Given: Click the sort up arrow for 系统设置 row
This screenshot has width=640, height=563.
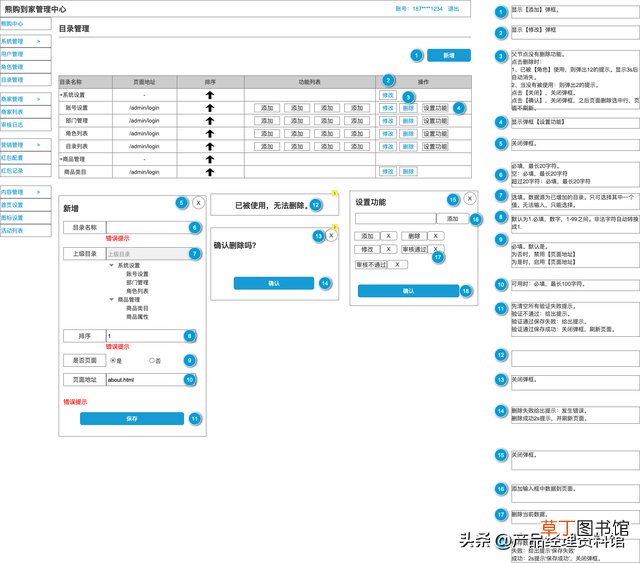Looking at the screenshot, I should tap(210, 95).
